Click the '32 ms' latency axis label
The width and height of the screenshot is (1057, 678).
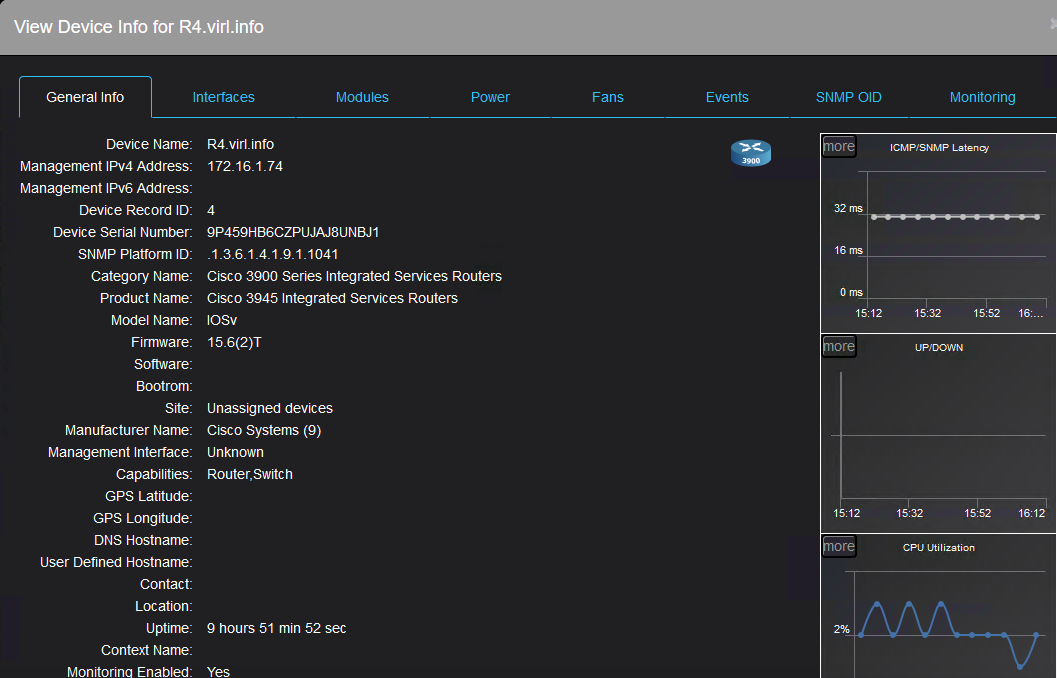848,208
